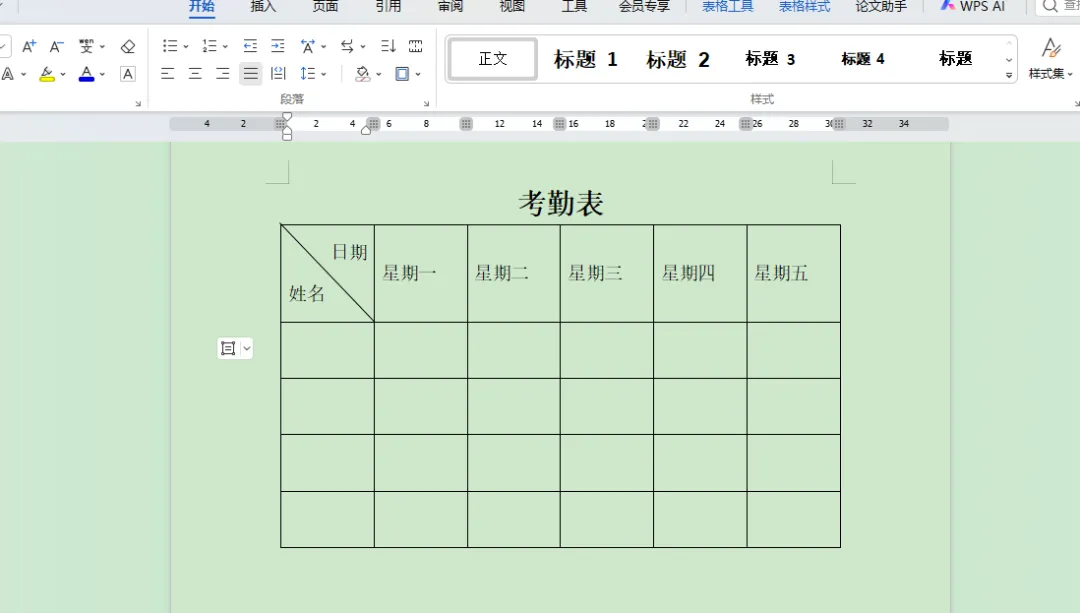The width and height of the screenshot is (1080, 613).
Task: Open the 视图 tab
Action: click(x=512, y=6)
